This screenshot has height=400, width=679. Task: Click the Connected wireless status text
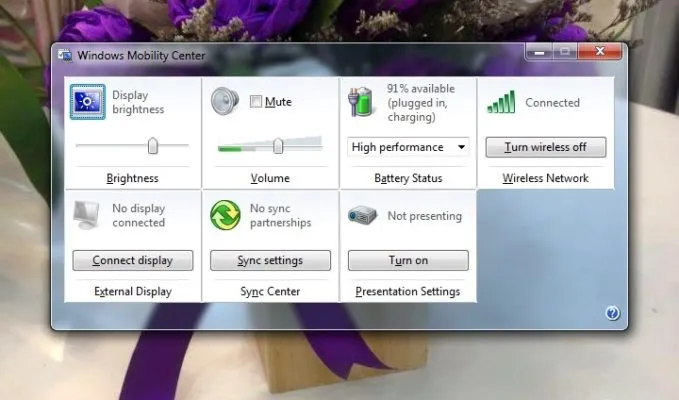552,103
